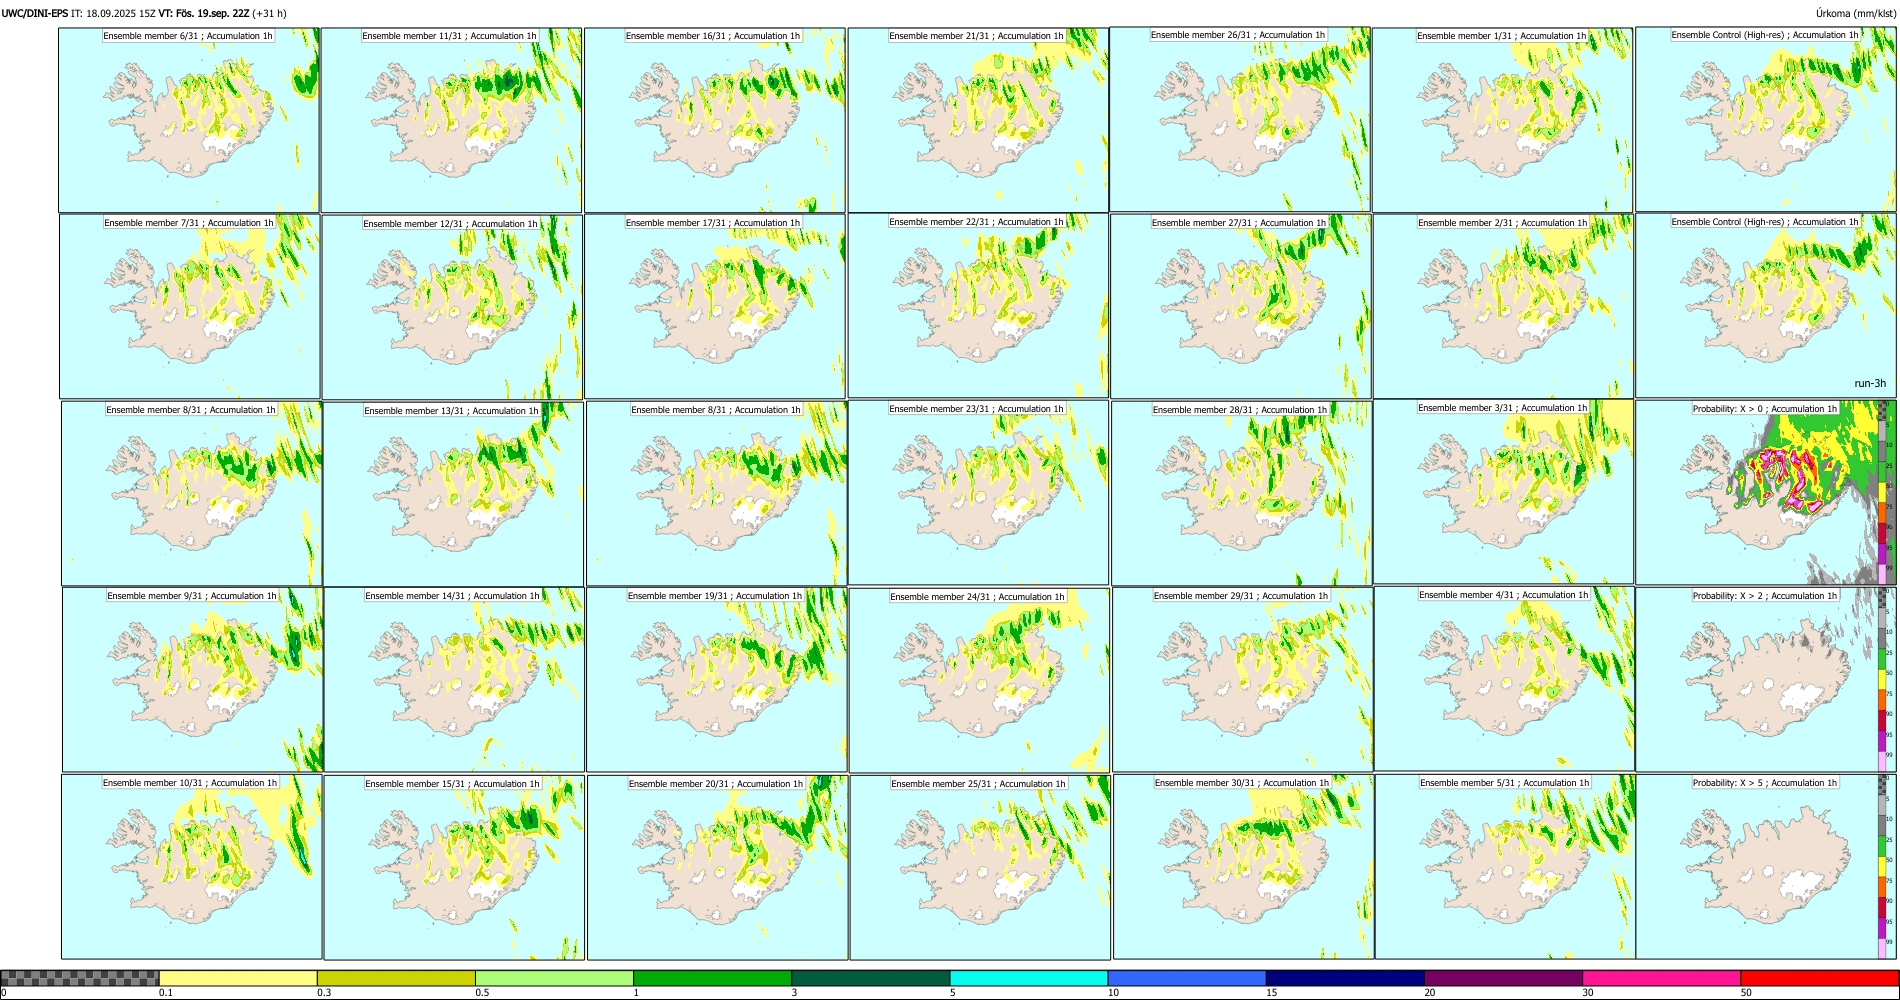
Task: Pick the pink 30–50 legend swatch
Action: (x=1661, y=978)
